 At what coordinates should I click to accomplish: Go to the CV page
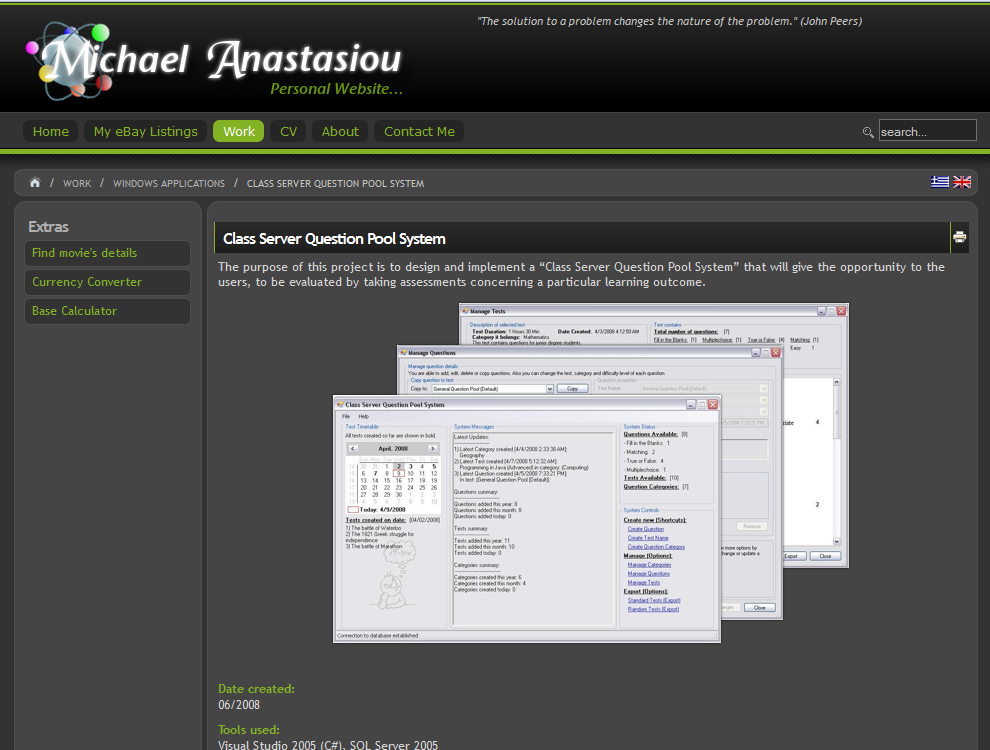click(x=288, y=131)
